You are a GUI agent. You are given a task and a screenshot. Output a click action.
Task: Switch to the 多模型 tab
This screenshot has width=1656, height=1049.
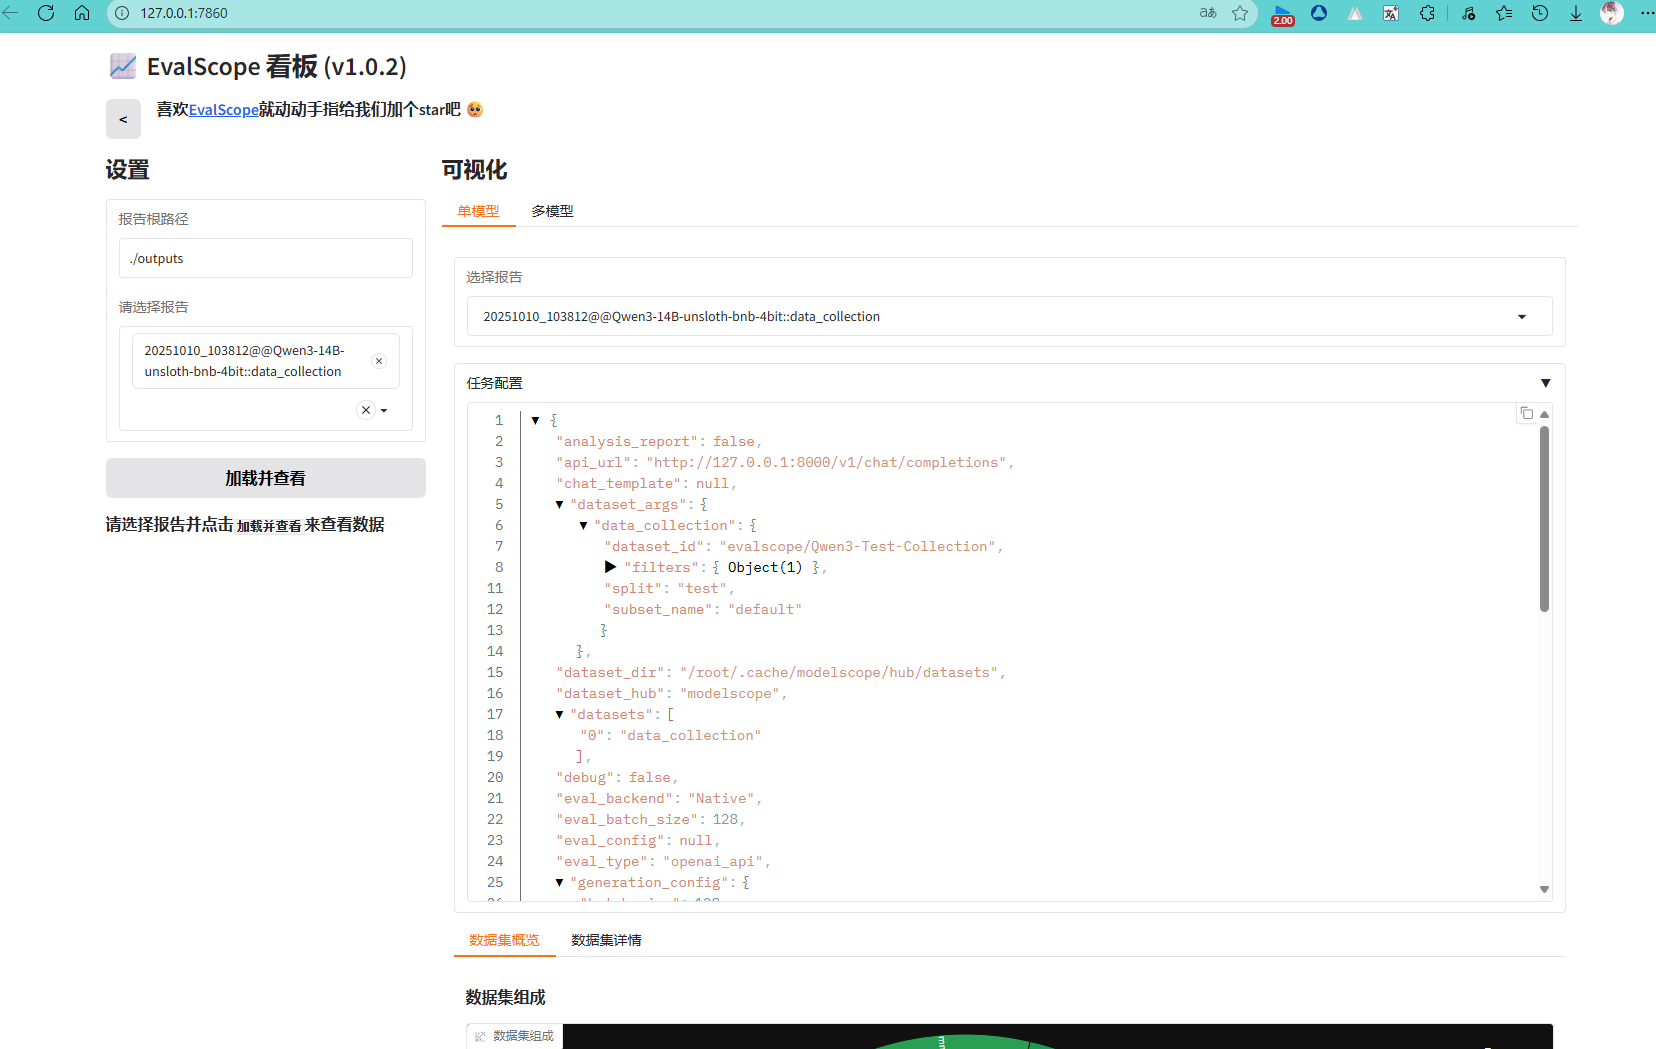[552, 211]
